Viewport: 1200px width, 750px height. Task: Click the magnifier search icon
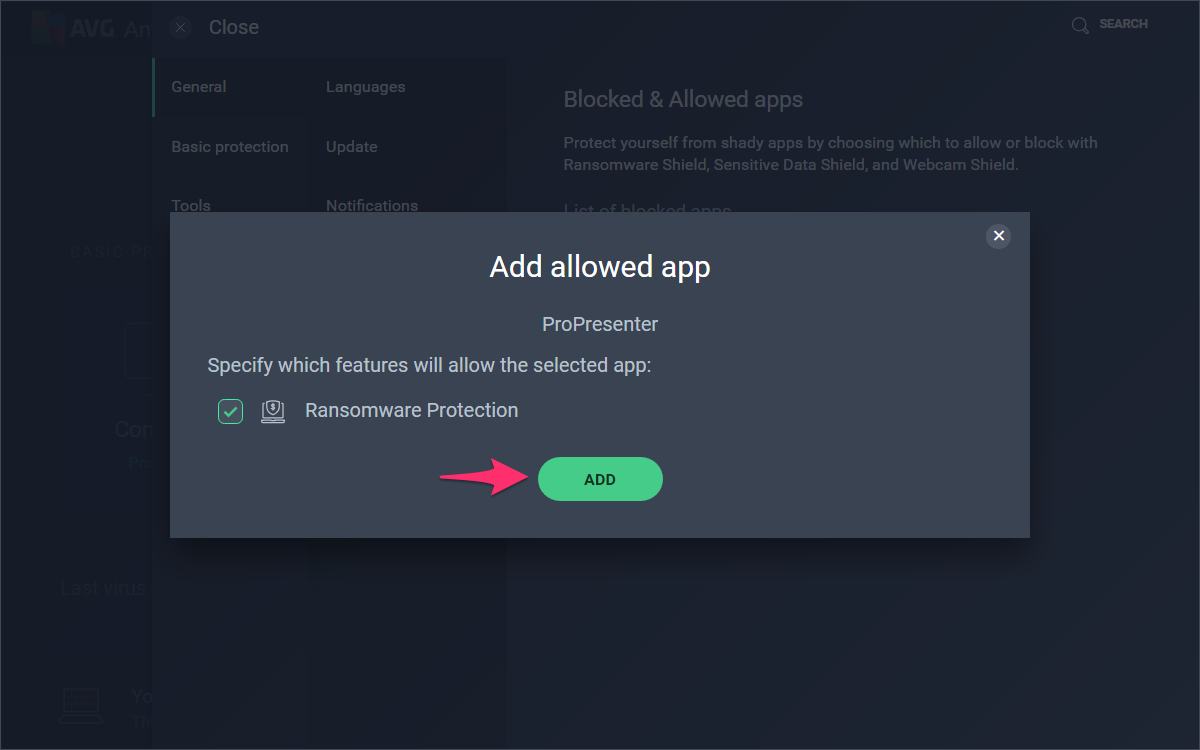pyautogui.click(x=1080, y=25)
